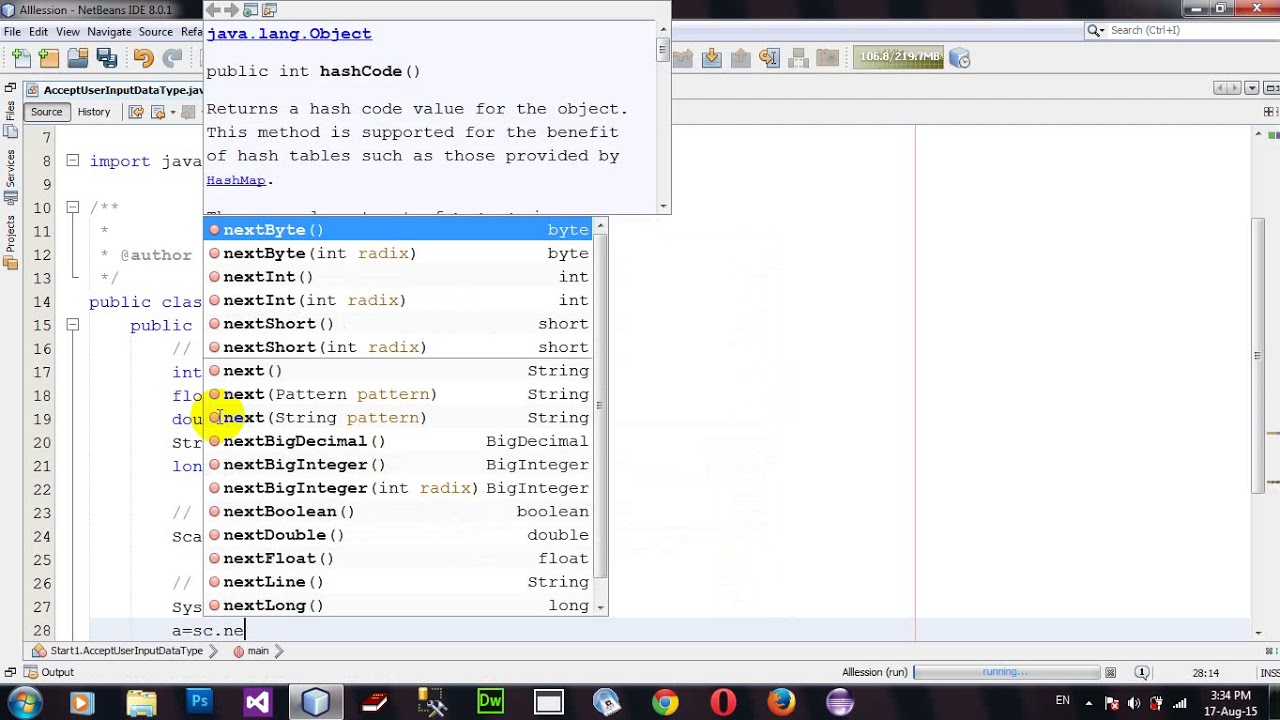Open source from javadoc popup
This screenshot has width=1280, height=720.
pos(271,10)
